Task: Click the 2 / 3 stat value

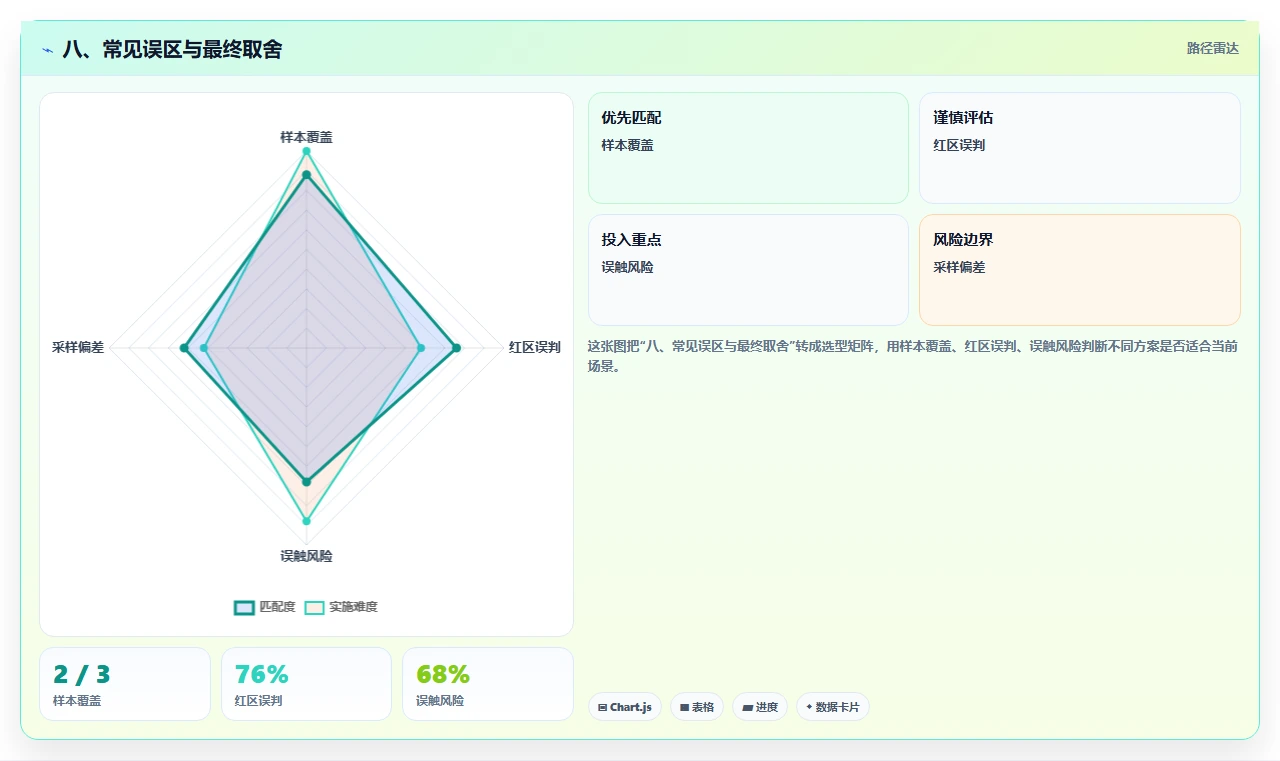Action: [82, 675]
